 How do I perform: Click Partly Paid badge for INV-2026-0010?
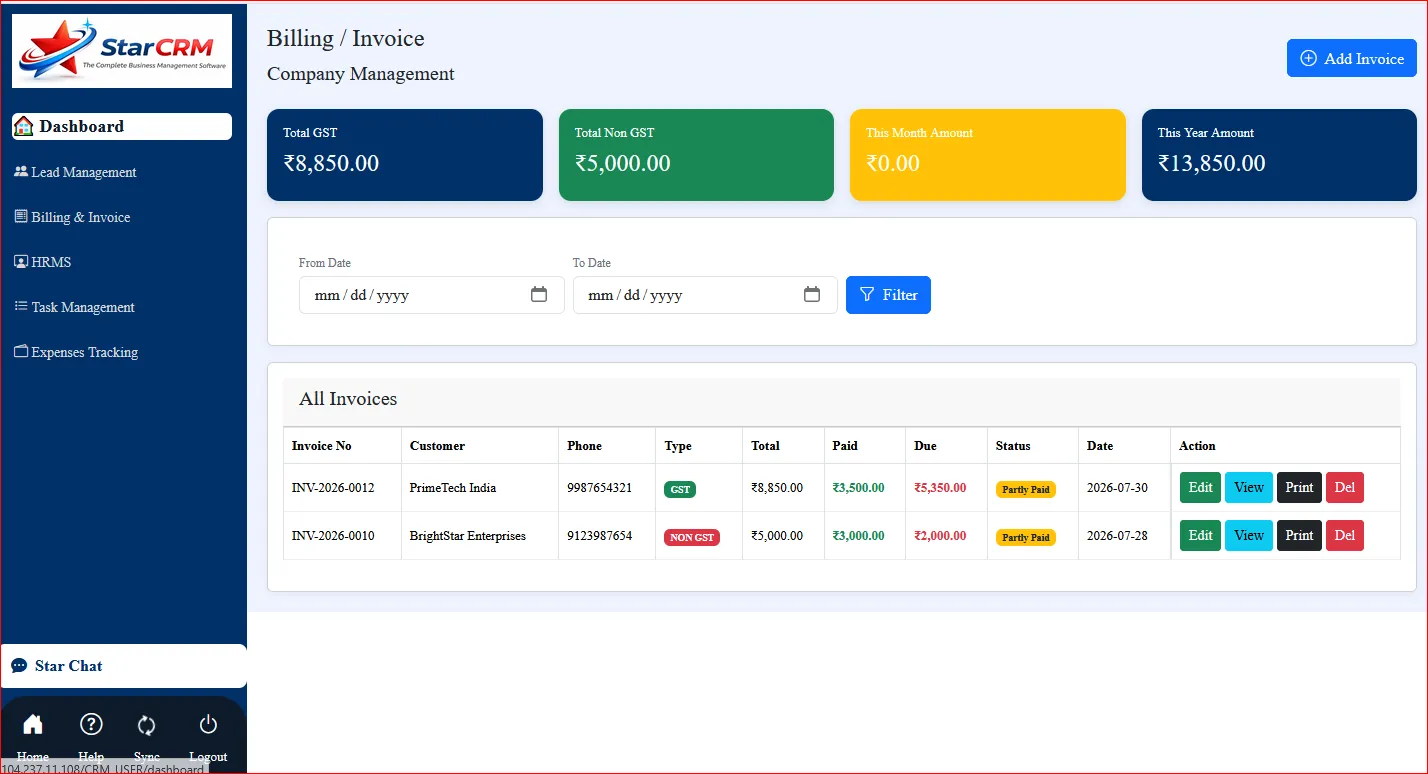[1026, 538]
